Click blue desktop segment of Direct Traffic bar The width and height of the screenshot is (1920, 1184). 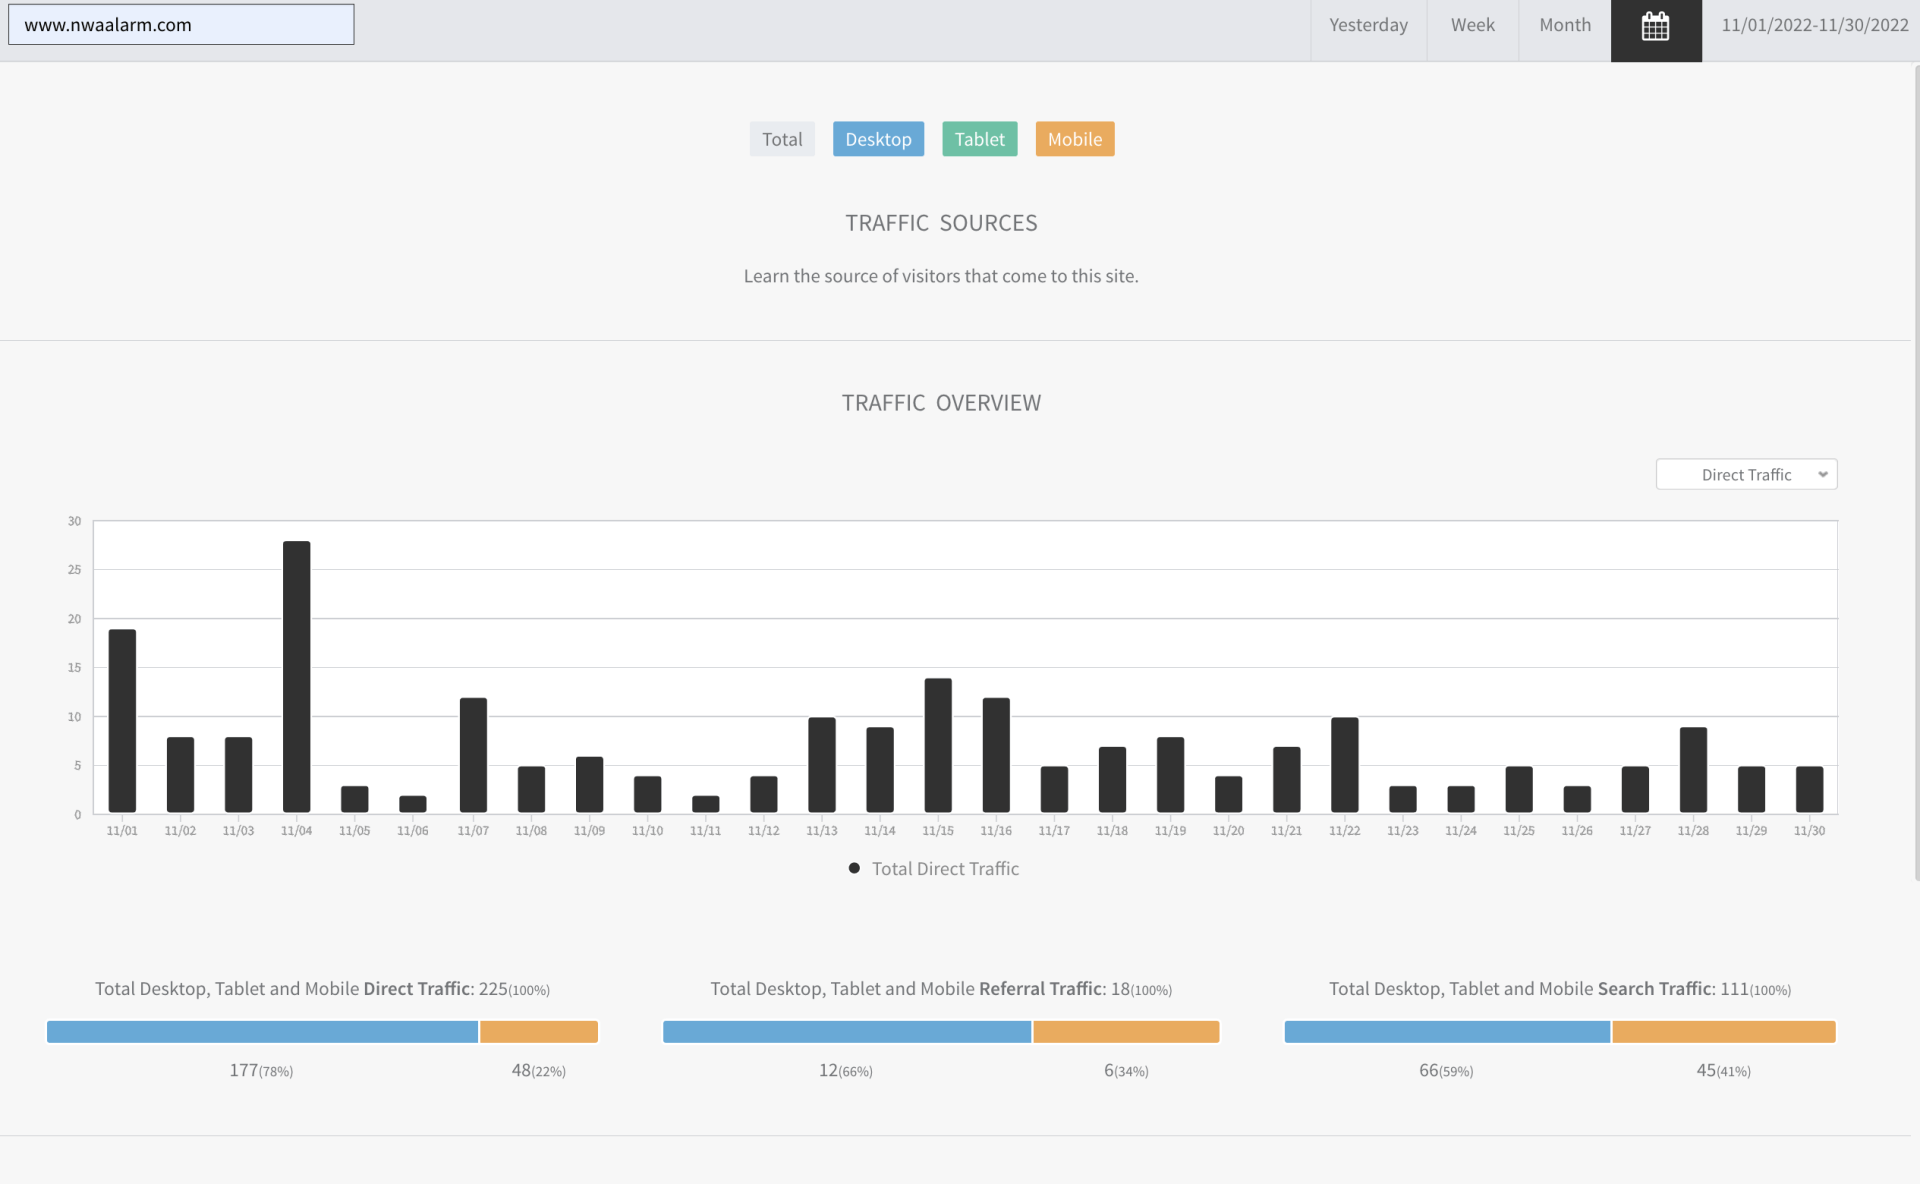(x=262, y=1031)
